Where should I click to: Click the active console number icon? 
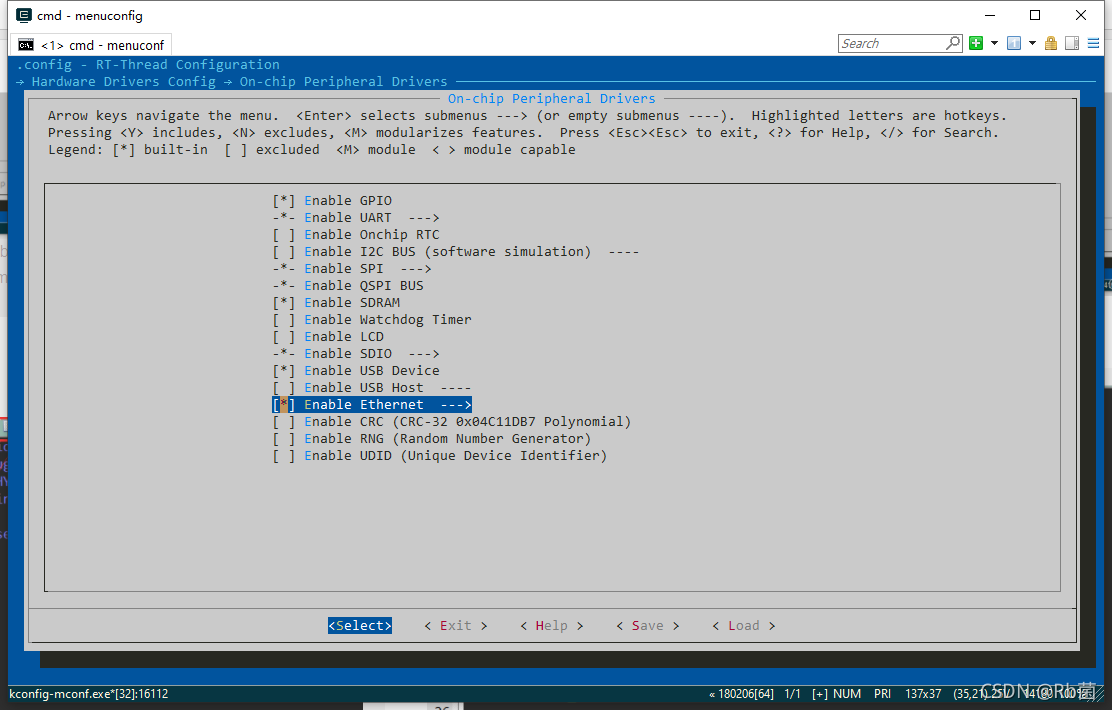coord(1014,43)
